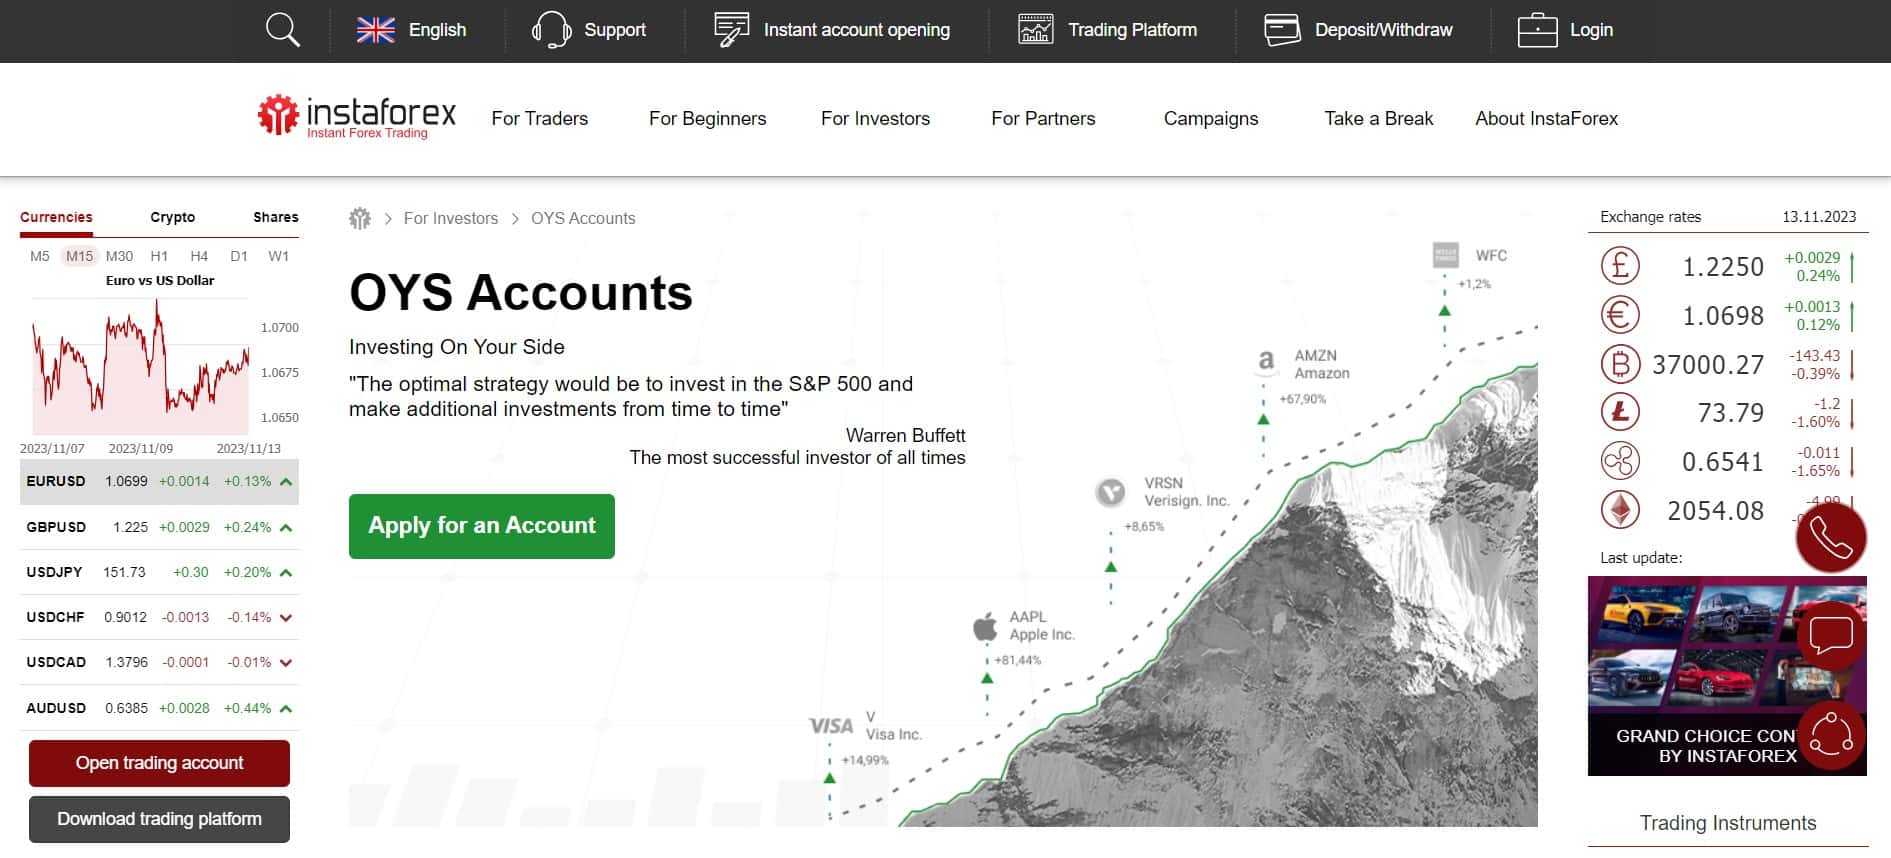The image size is (1891, 858).
Task: Click the briefcase Login icon
Action: pyautogui.click(x=1537, y=30)
